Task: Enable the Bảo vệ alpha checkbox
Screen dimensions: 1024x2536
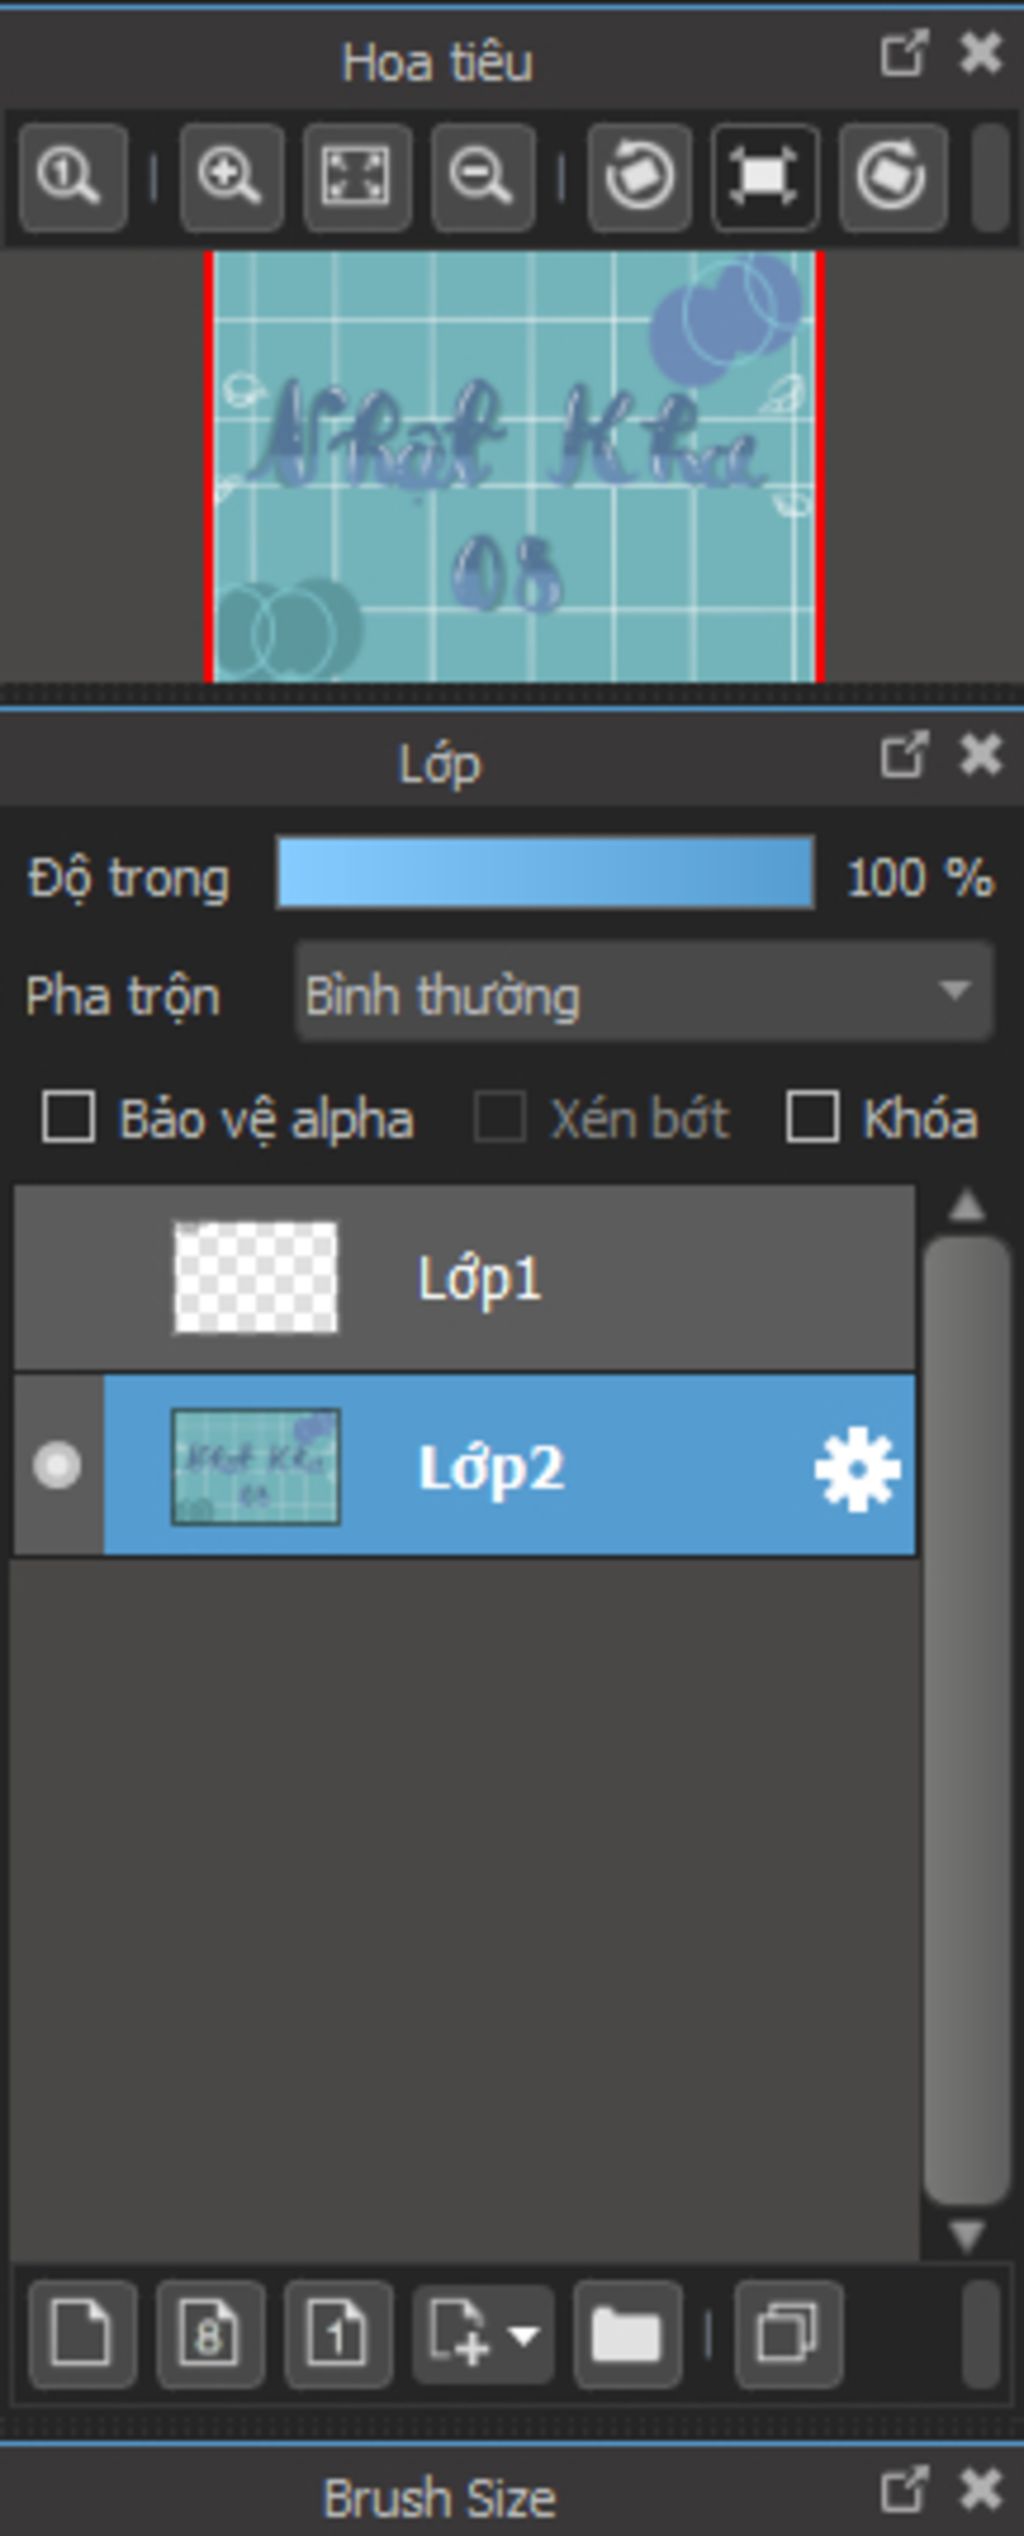Action: [x=69, y=1117]
